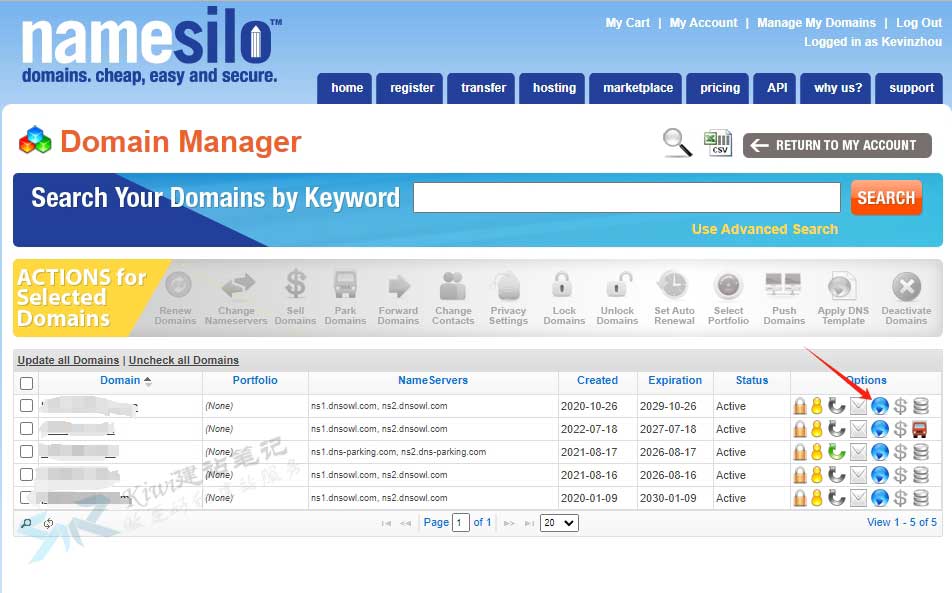Click the domain keyword search field

pyautogui.click(x=627, y=198)
